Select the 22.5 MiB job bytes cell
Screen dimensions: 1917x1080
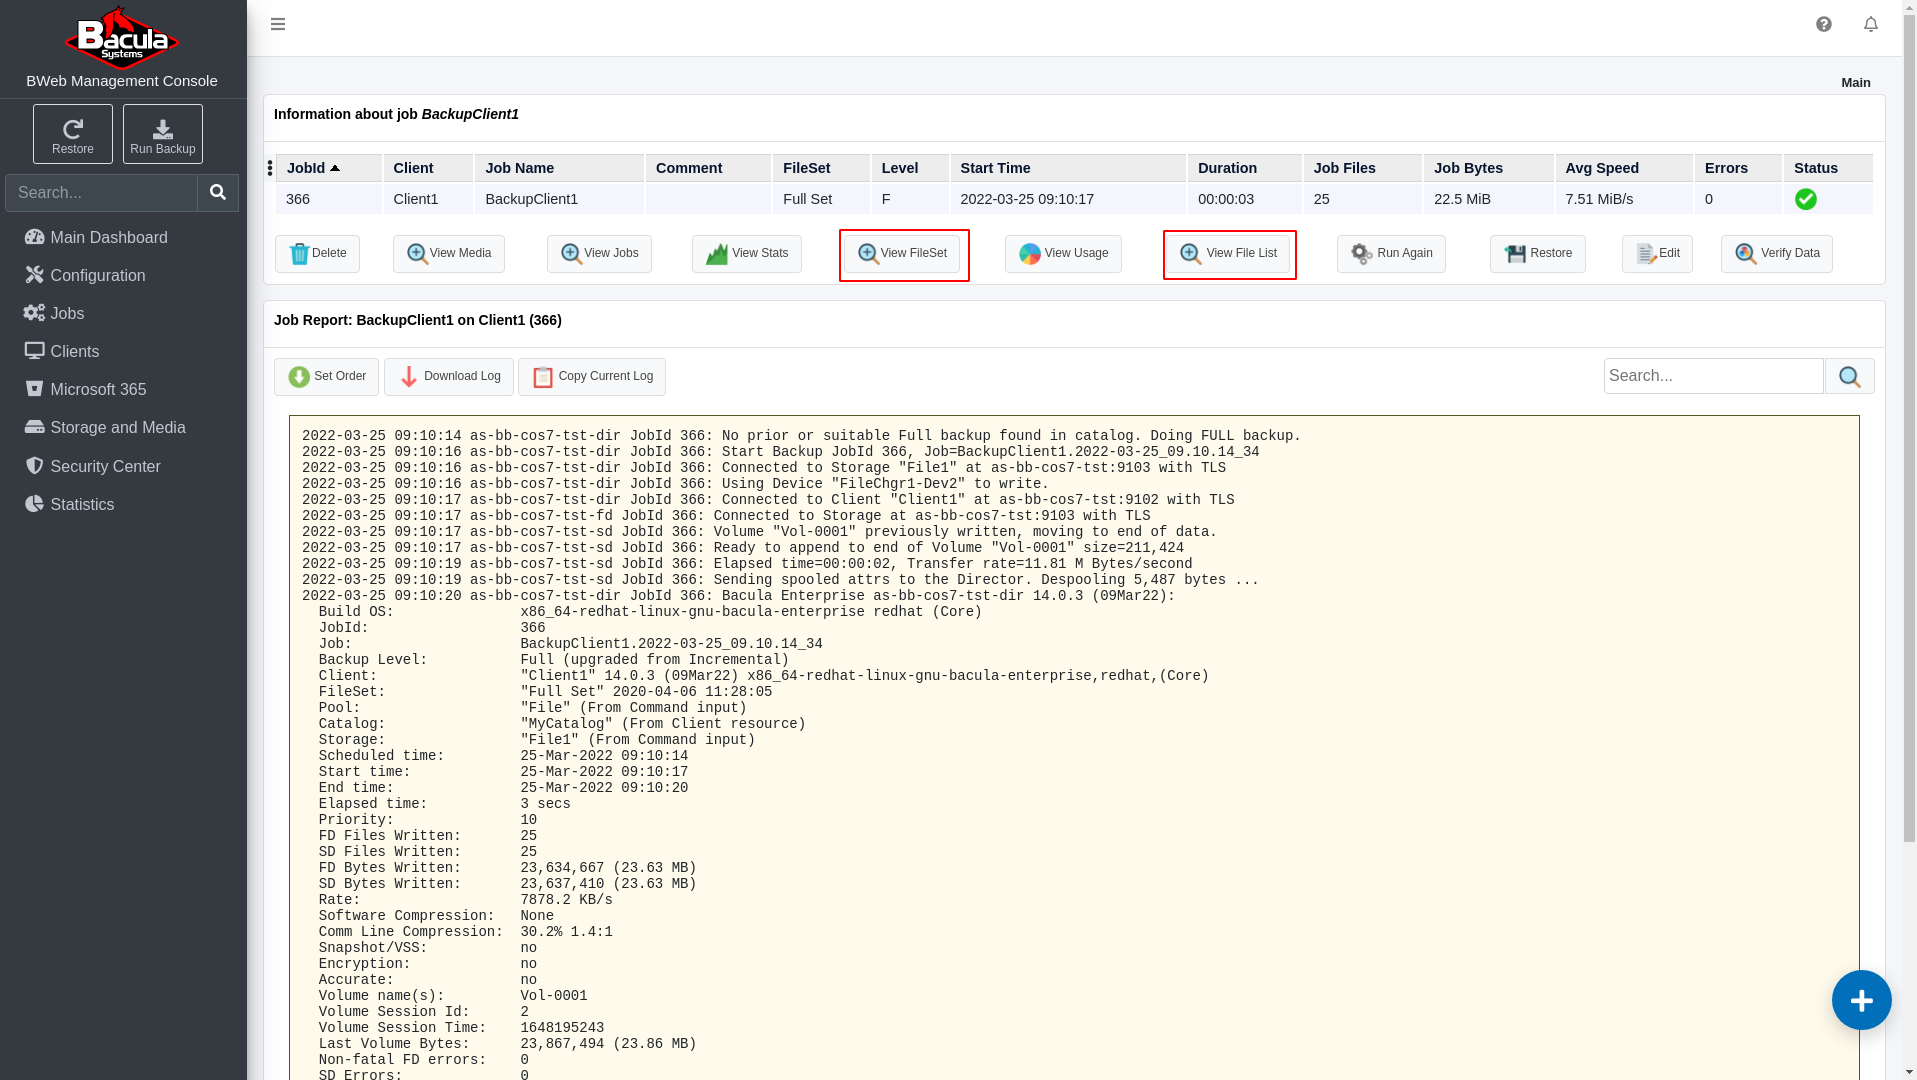(x=1489, y=199)
